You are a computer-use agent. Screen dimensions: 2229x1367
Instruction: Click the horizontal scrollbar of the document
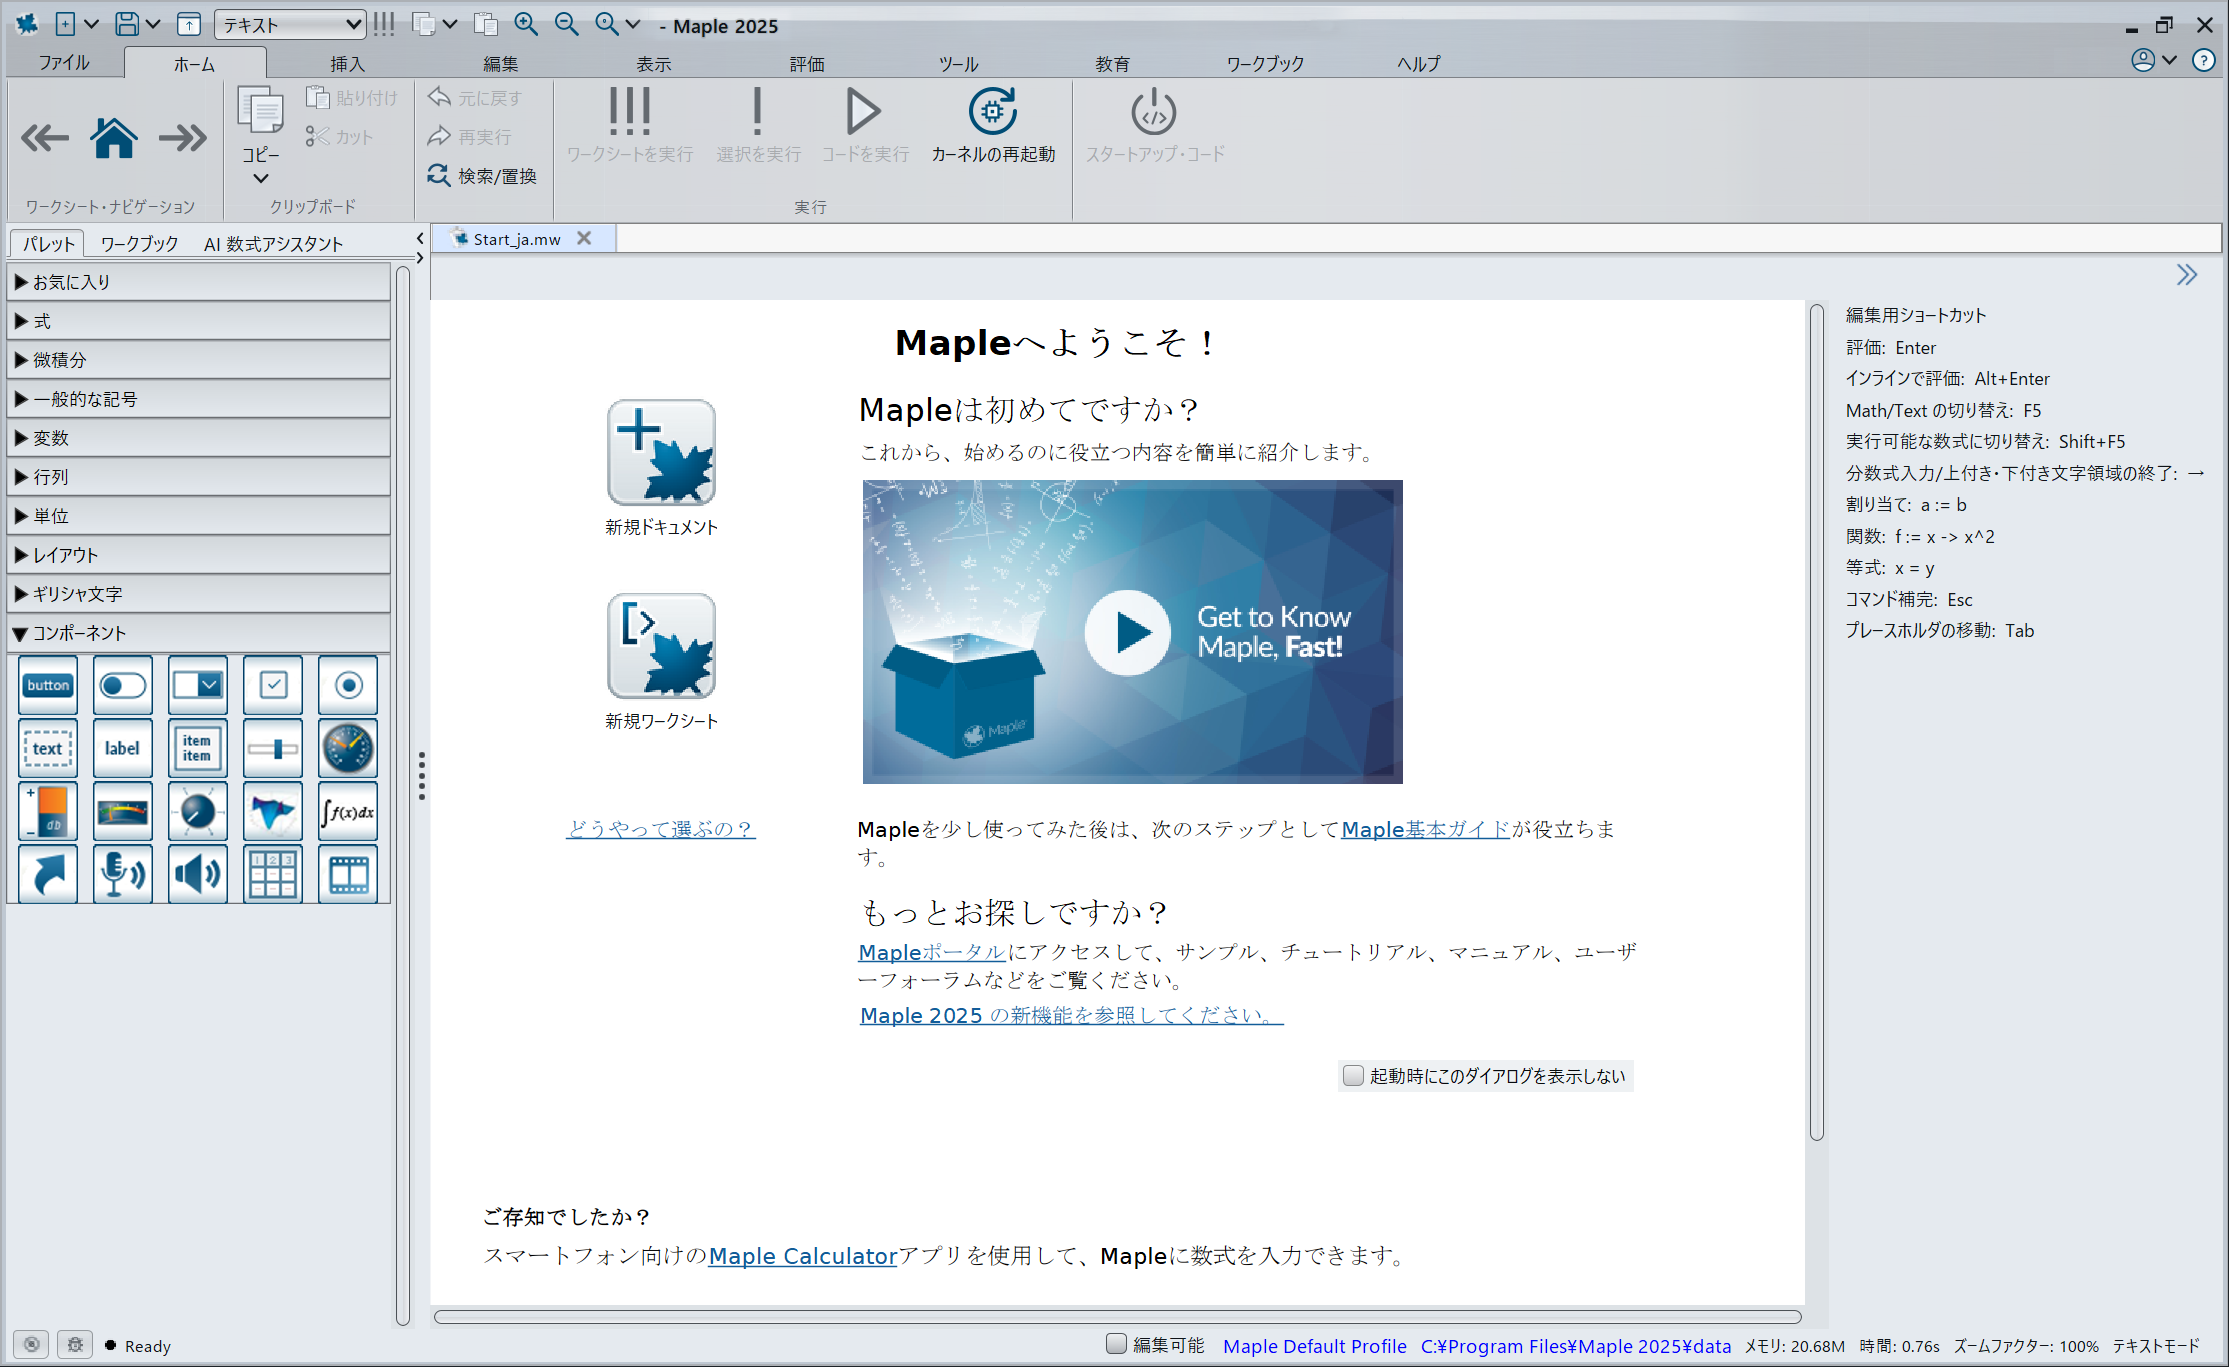click(1117, 1317)
